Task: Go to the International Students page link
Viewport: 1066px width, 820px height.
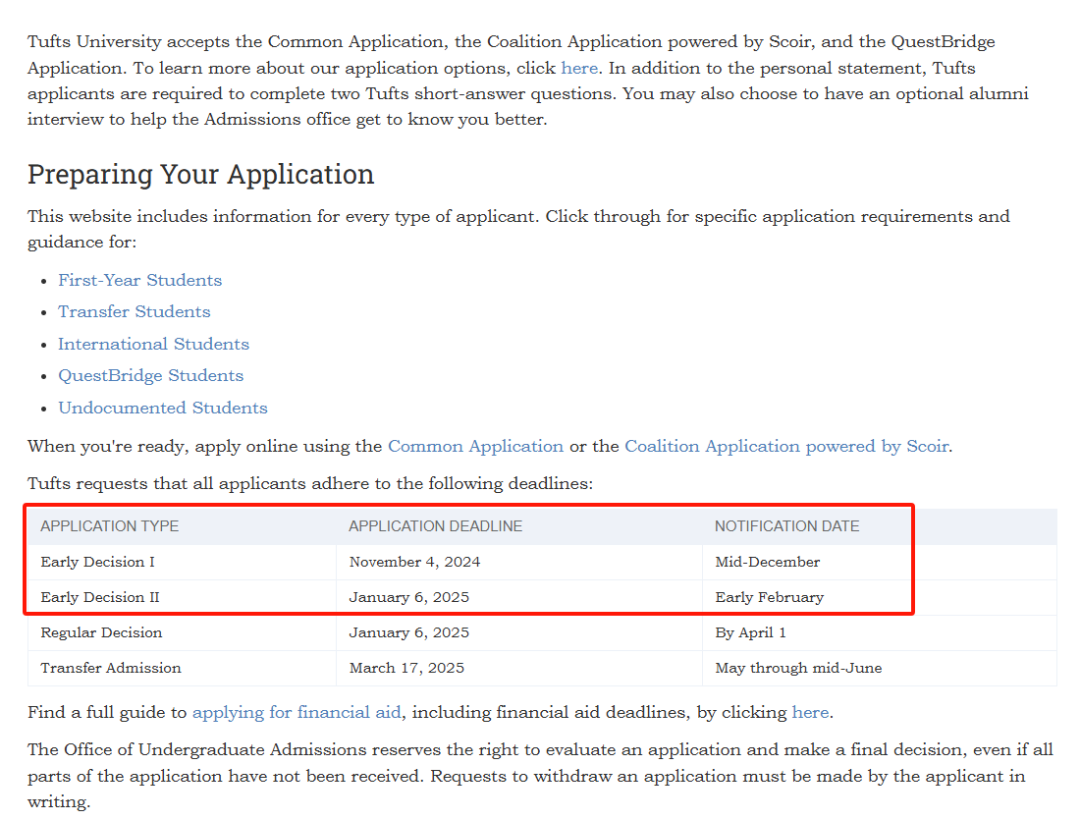Action: click(x=153, y=344)
